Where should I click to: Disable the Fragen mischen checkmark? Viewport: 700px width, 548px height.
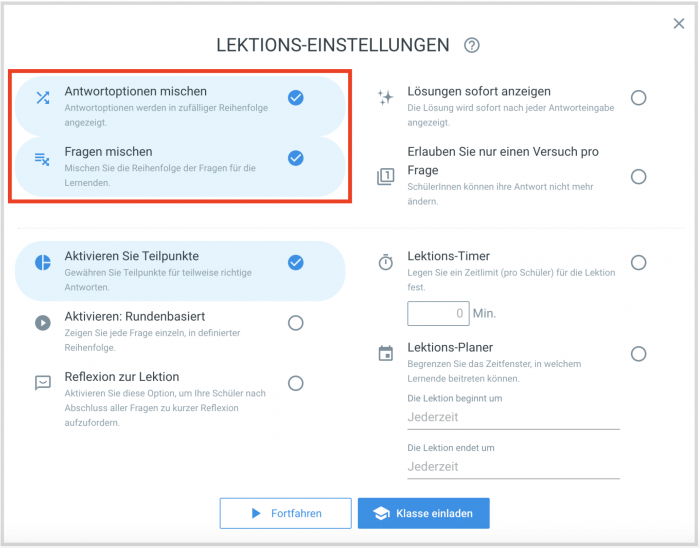(x=296, y=158)
